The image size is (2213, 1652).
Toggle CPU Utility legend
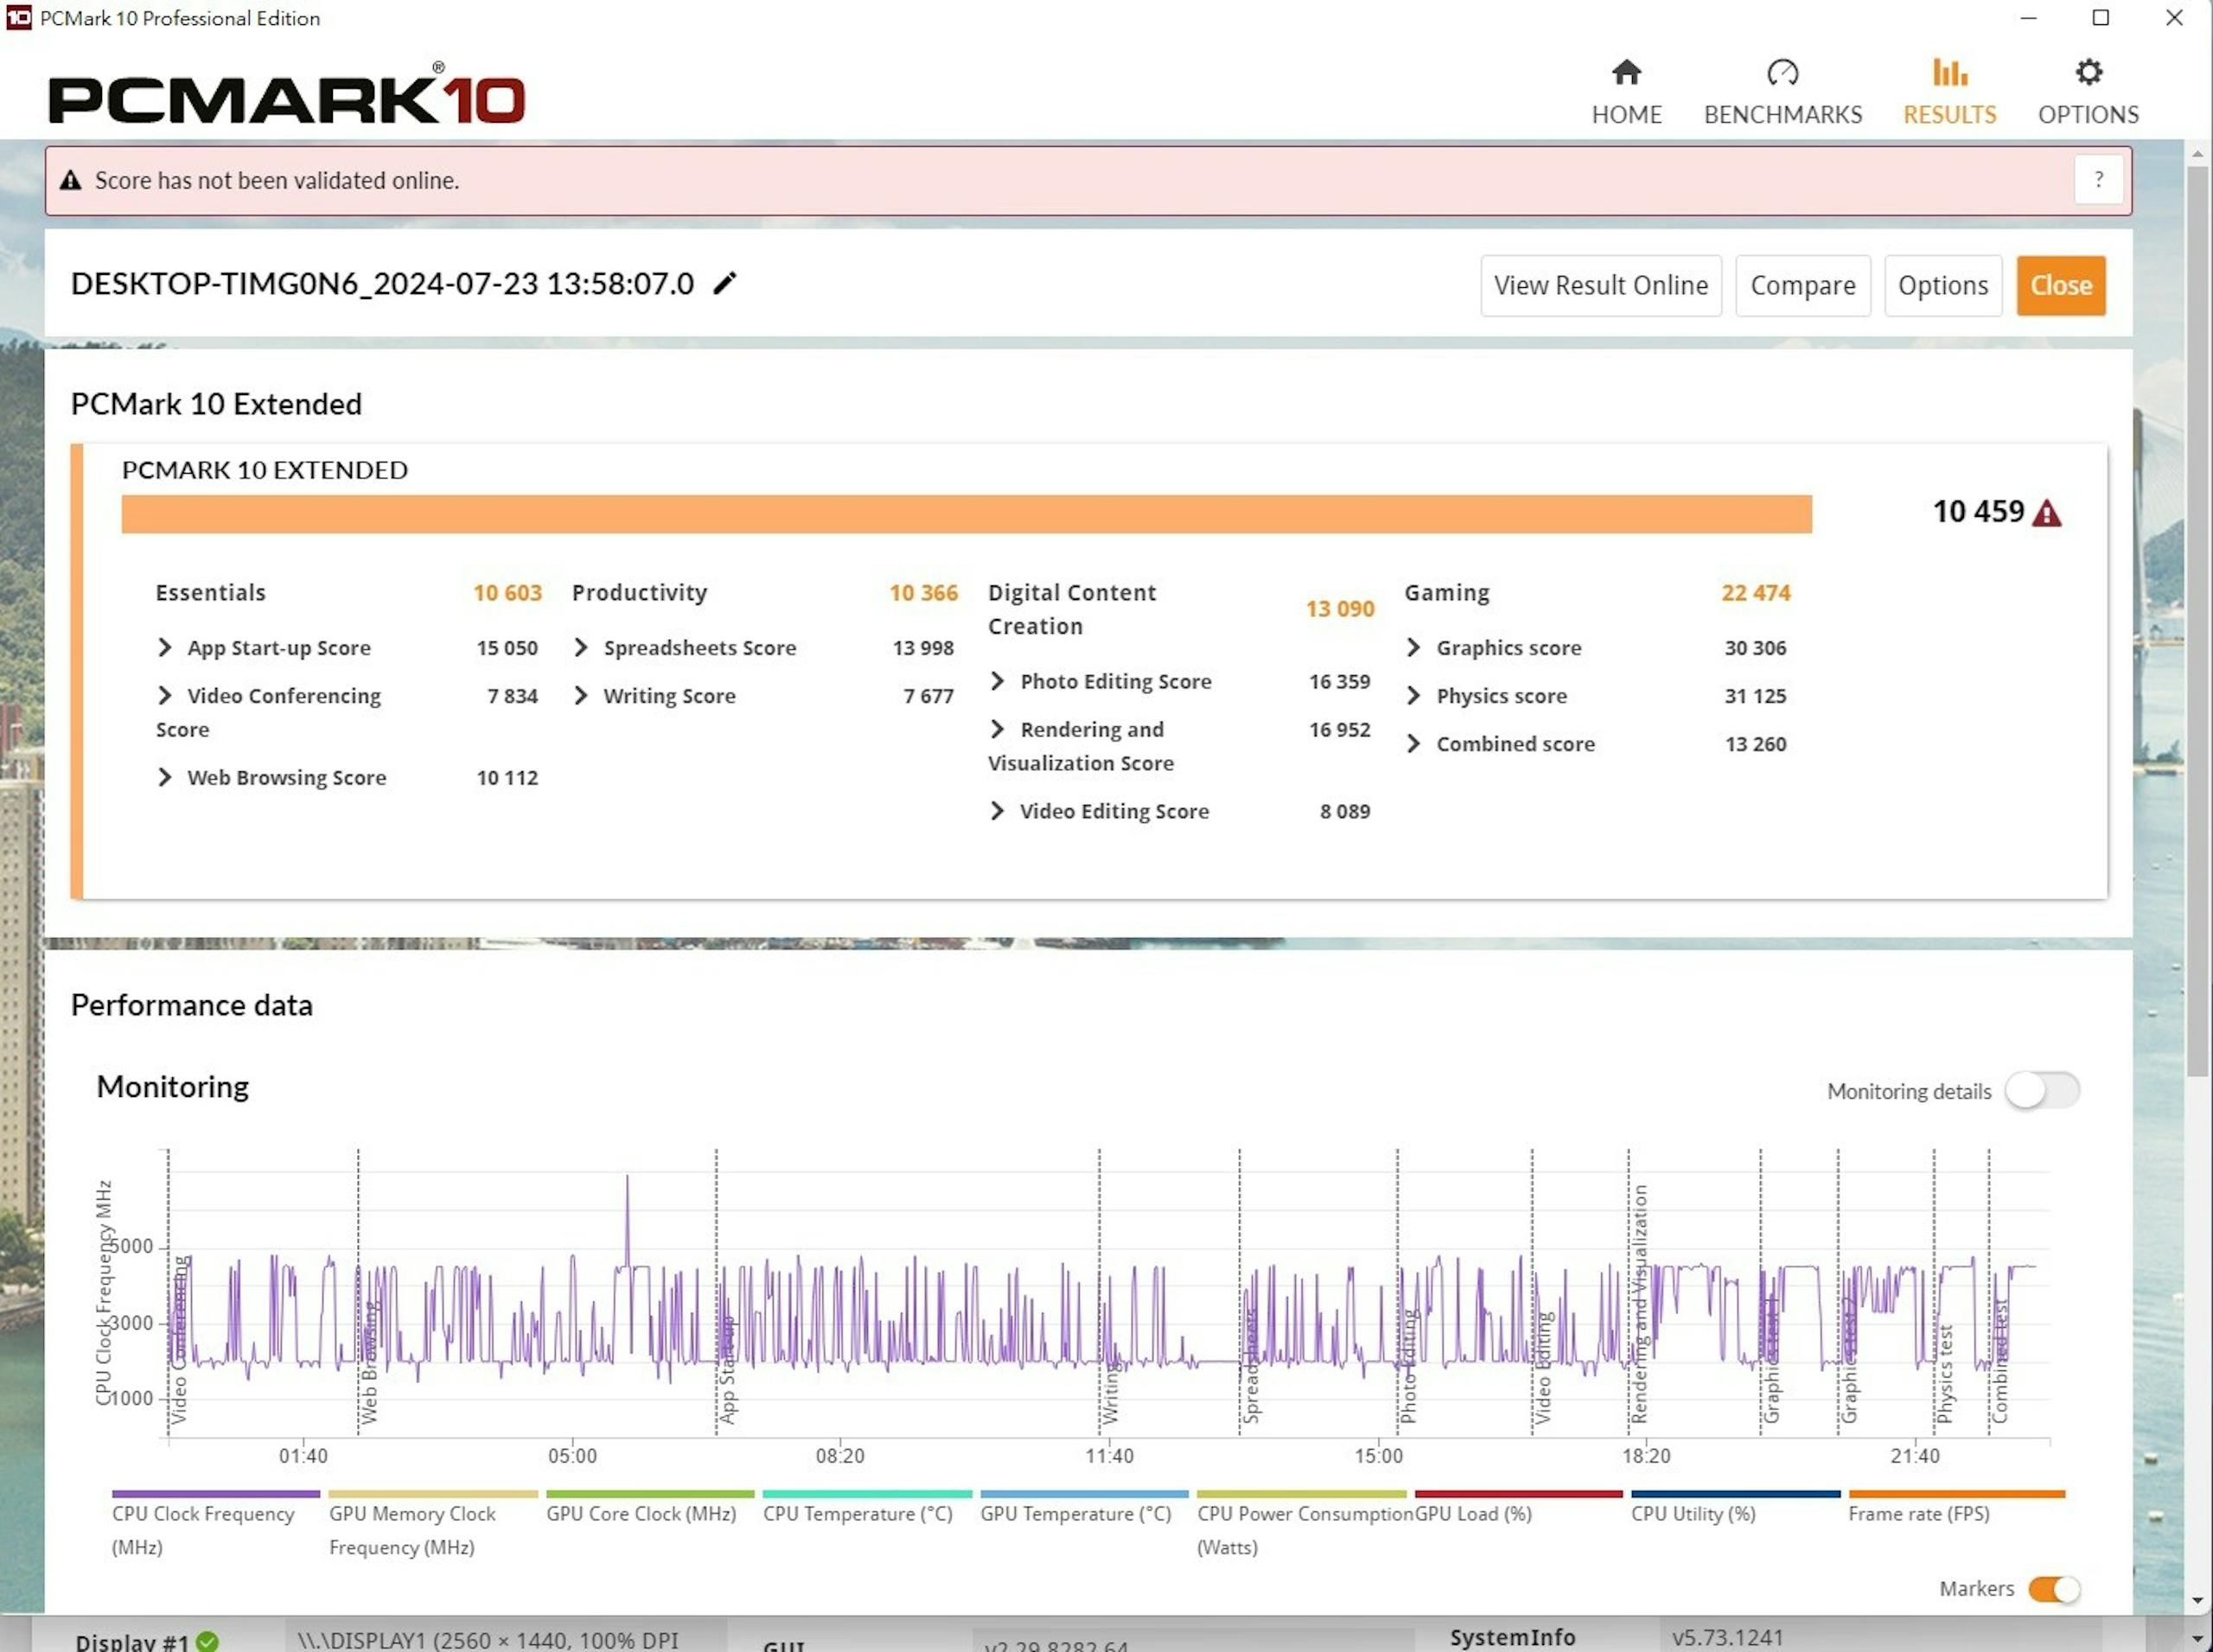pos(1735,1507)
